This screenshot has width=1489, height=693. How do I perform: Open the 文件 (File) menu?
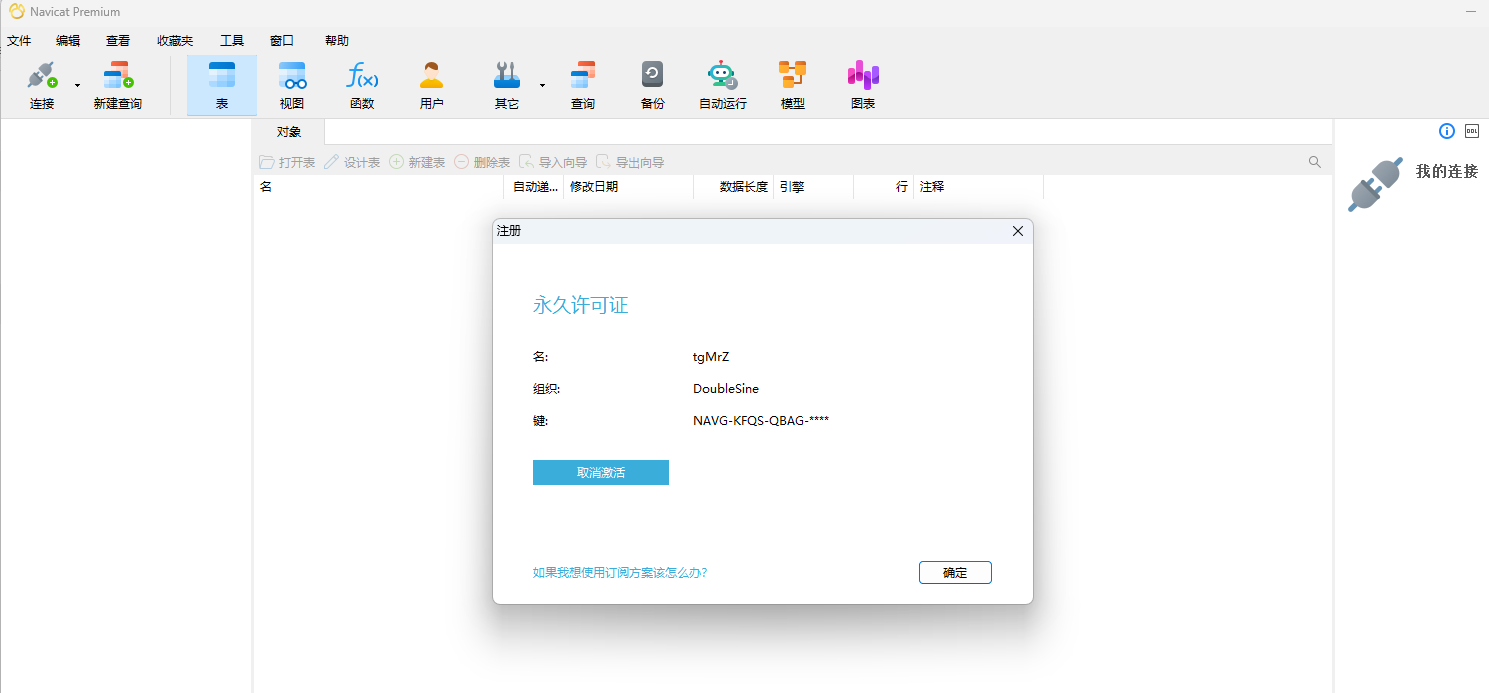pyautogui.click(x=19, y=41)
